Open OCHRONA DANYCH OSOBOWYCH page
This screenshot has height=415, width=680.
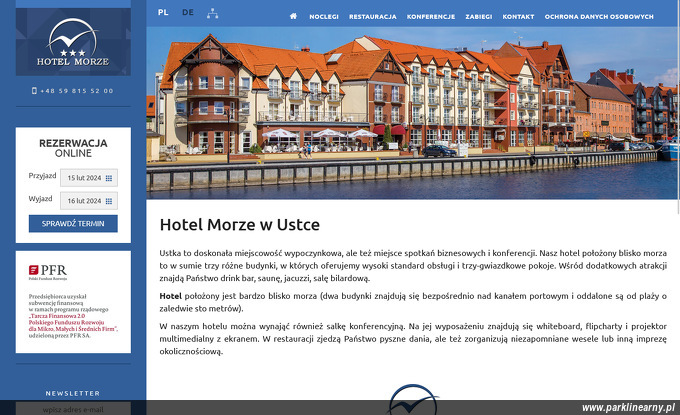599,16
